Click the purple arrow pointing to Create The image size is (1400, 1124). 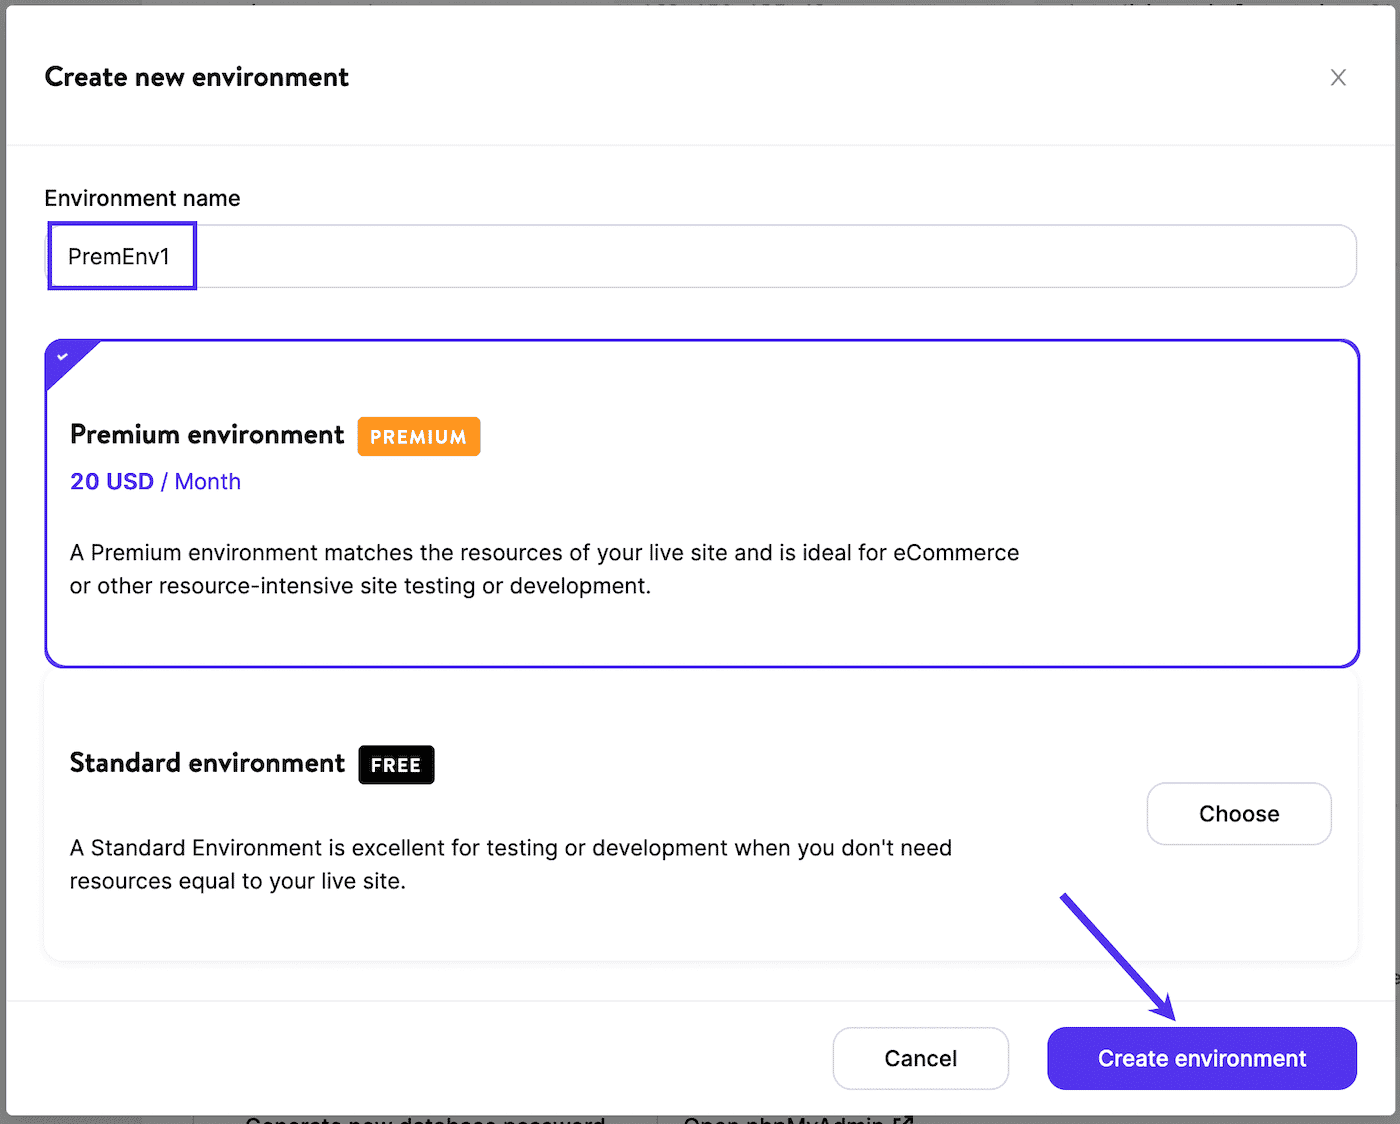coord(1115,956)
